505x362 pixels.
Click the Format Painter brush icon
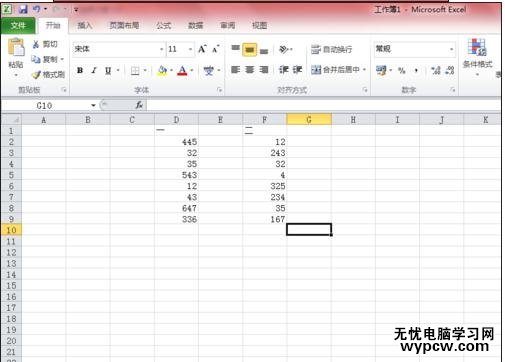pyautogui.click(x=36, y=75)
